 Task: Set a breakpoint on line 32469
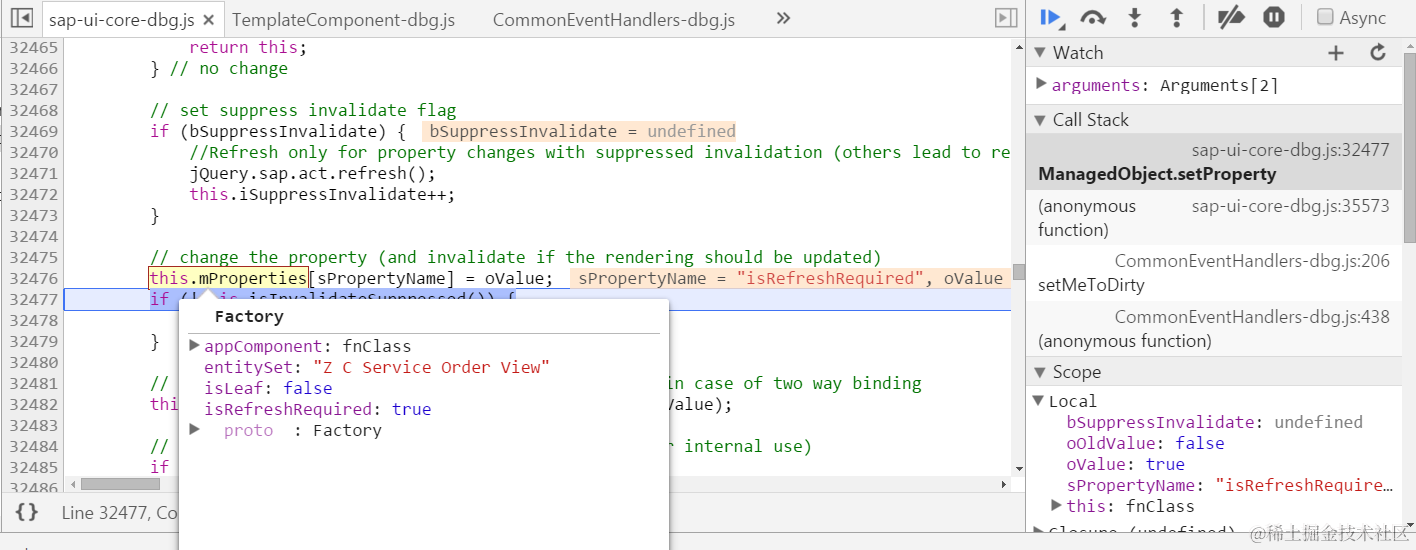pos(34,131)
